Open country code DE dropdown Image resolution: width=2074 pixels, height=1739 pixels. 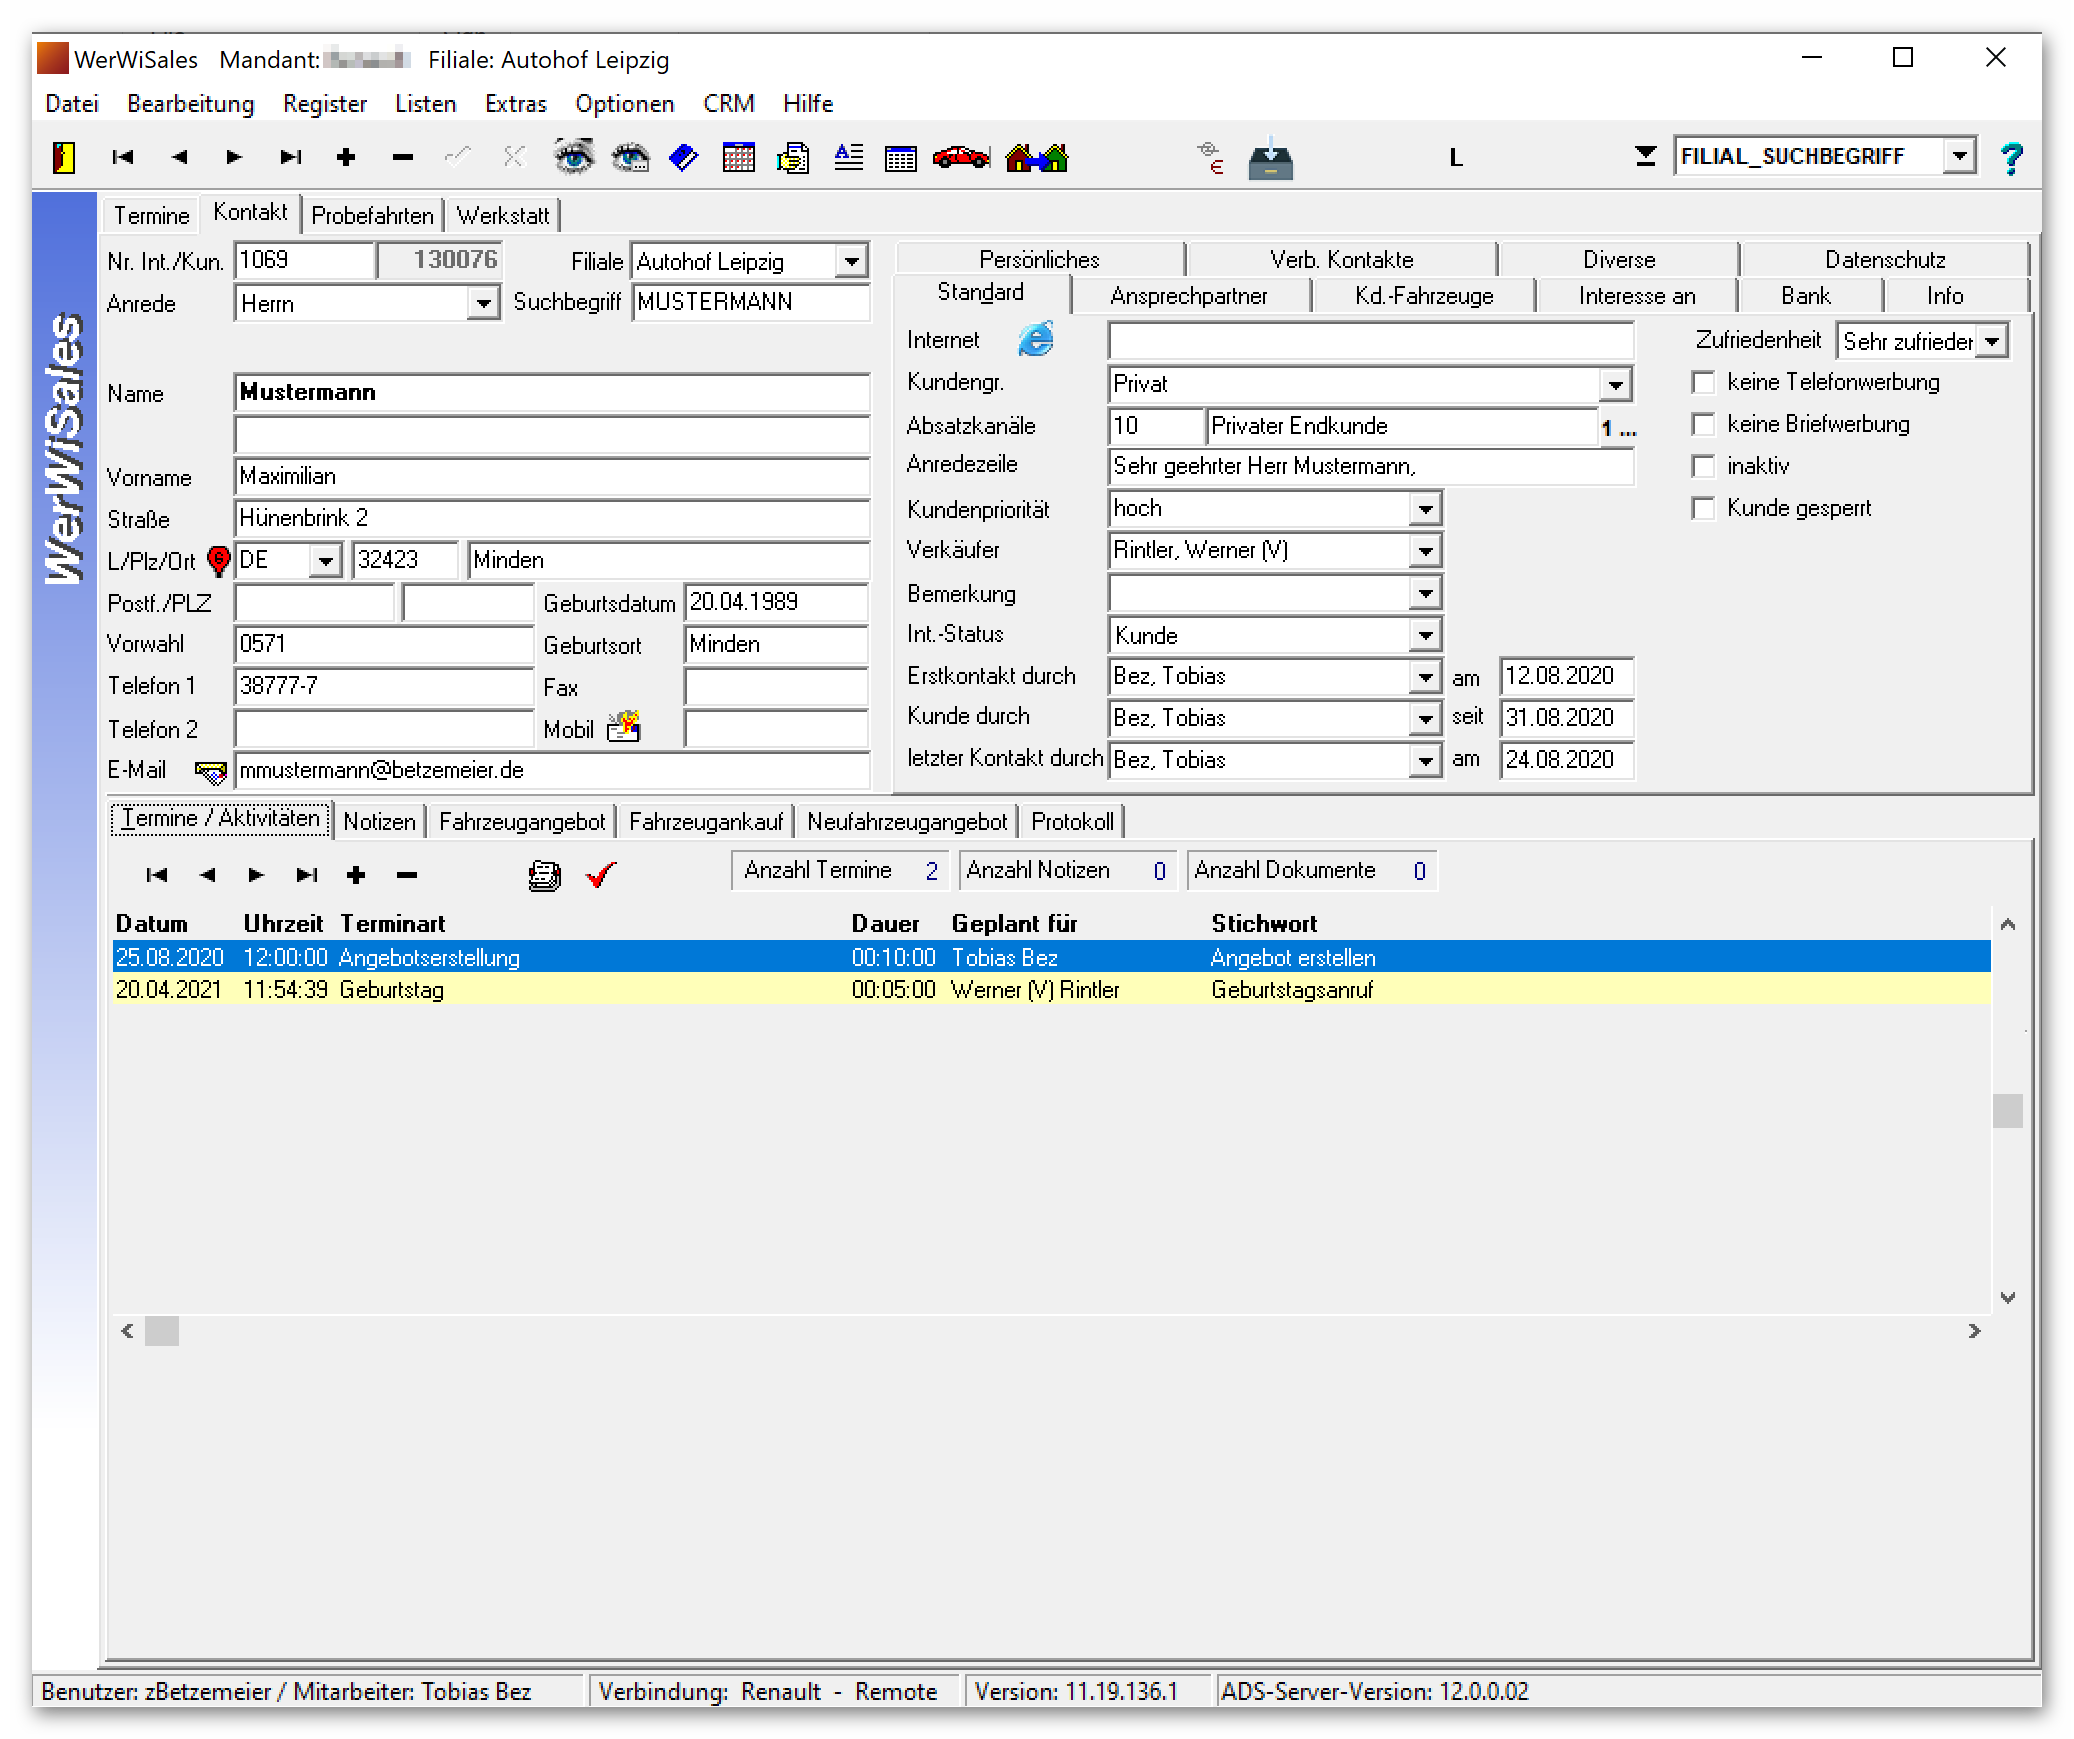(x=325, y=561)
